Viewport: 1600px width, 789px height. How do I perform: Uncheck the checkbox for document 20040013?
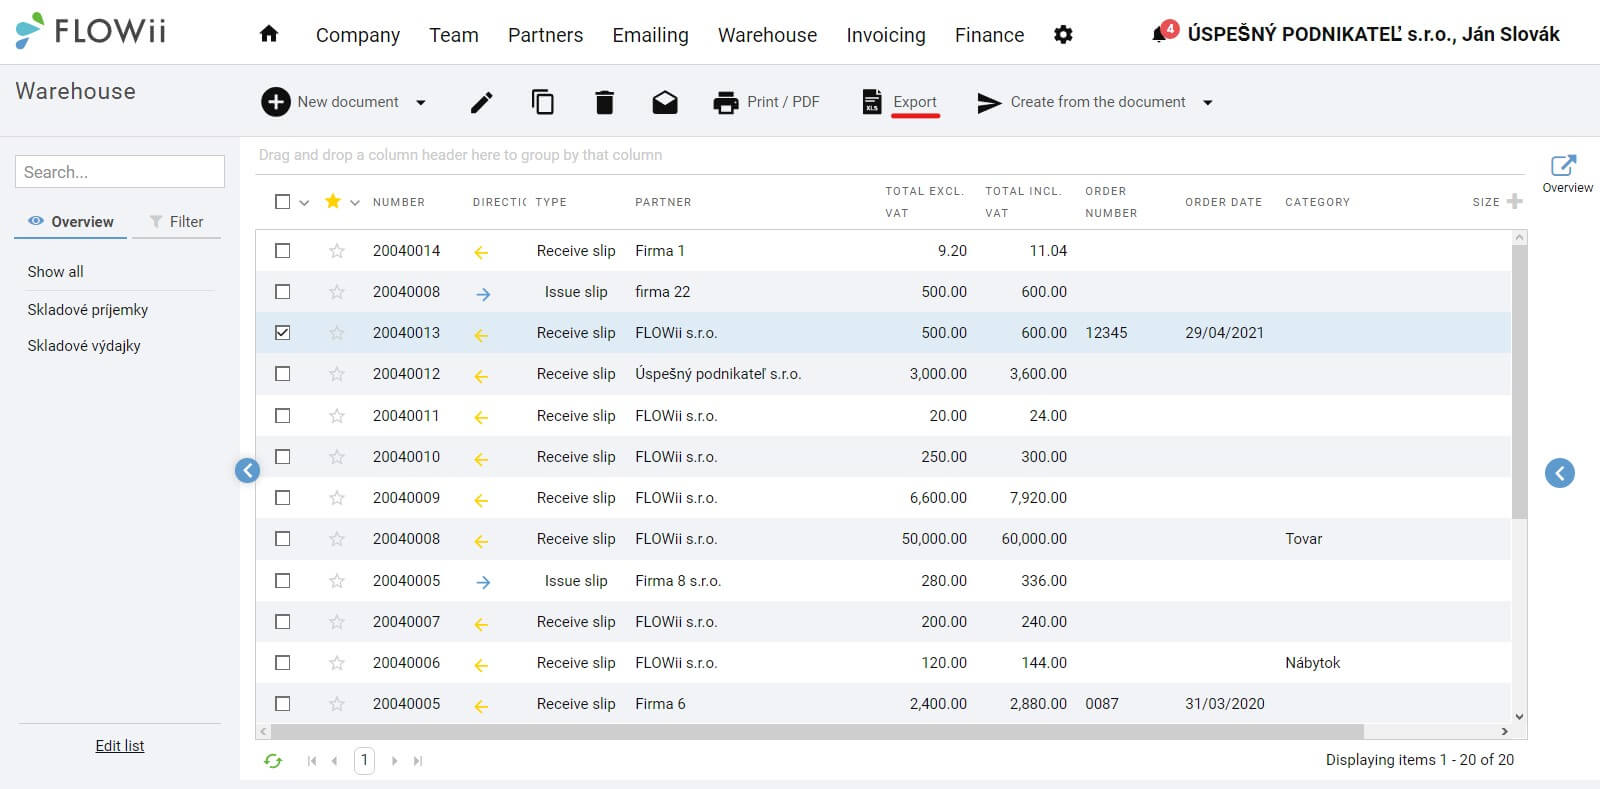pyautogui.click(x=283, y=333)
